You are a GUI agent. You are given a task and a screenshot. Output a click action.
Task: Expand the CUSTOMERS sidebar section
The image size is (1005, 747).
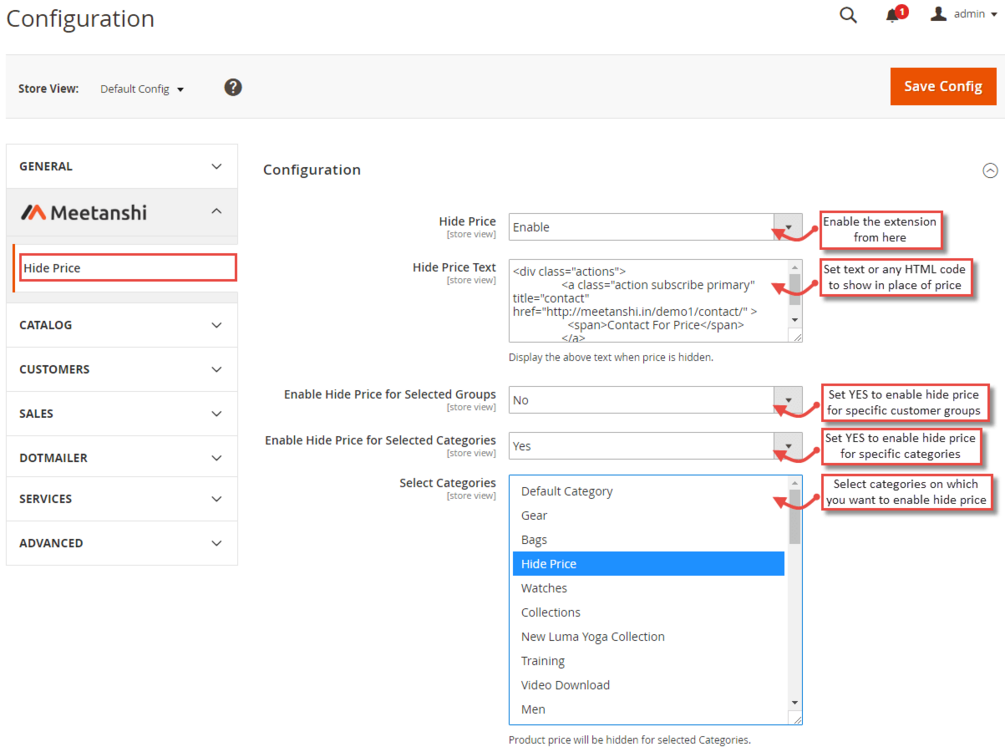(122, 369)
